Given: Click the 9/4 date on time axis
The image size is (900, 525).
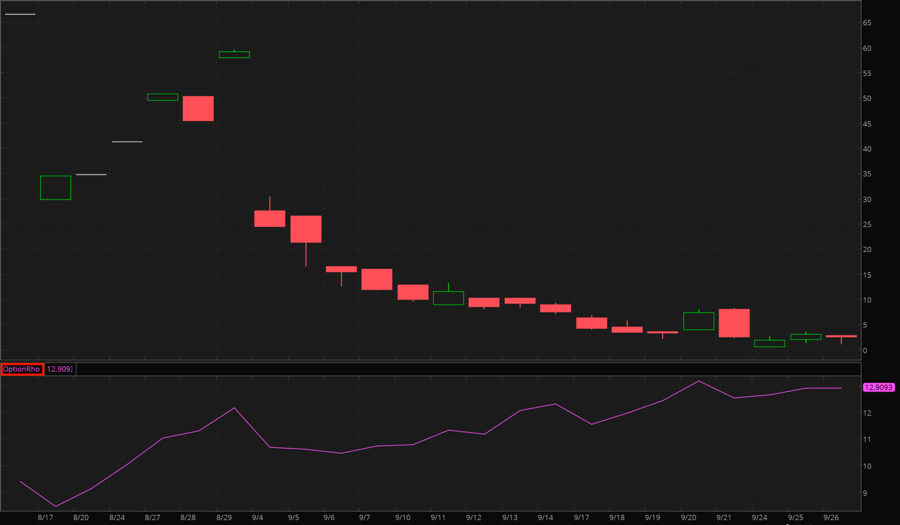Looking at the screenshot, I should [258, 518].
